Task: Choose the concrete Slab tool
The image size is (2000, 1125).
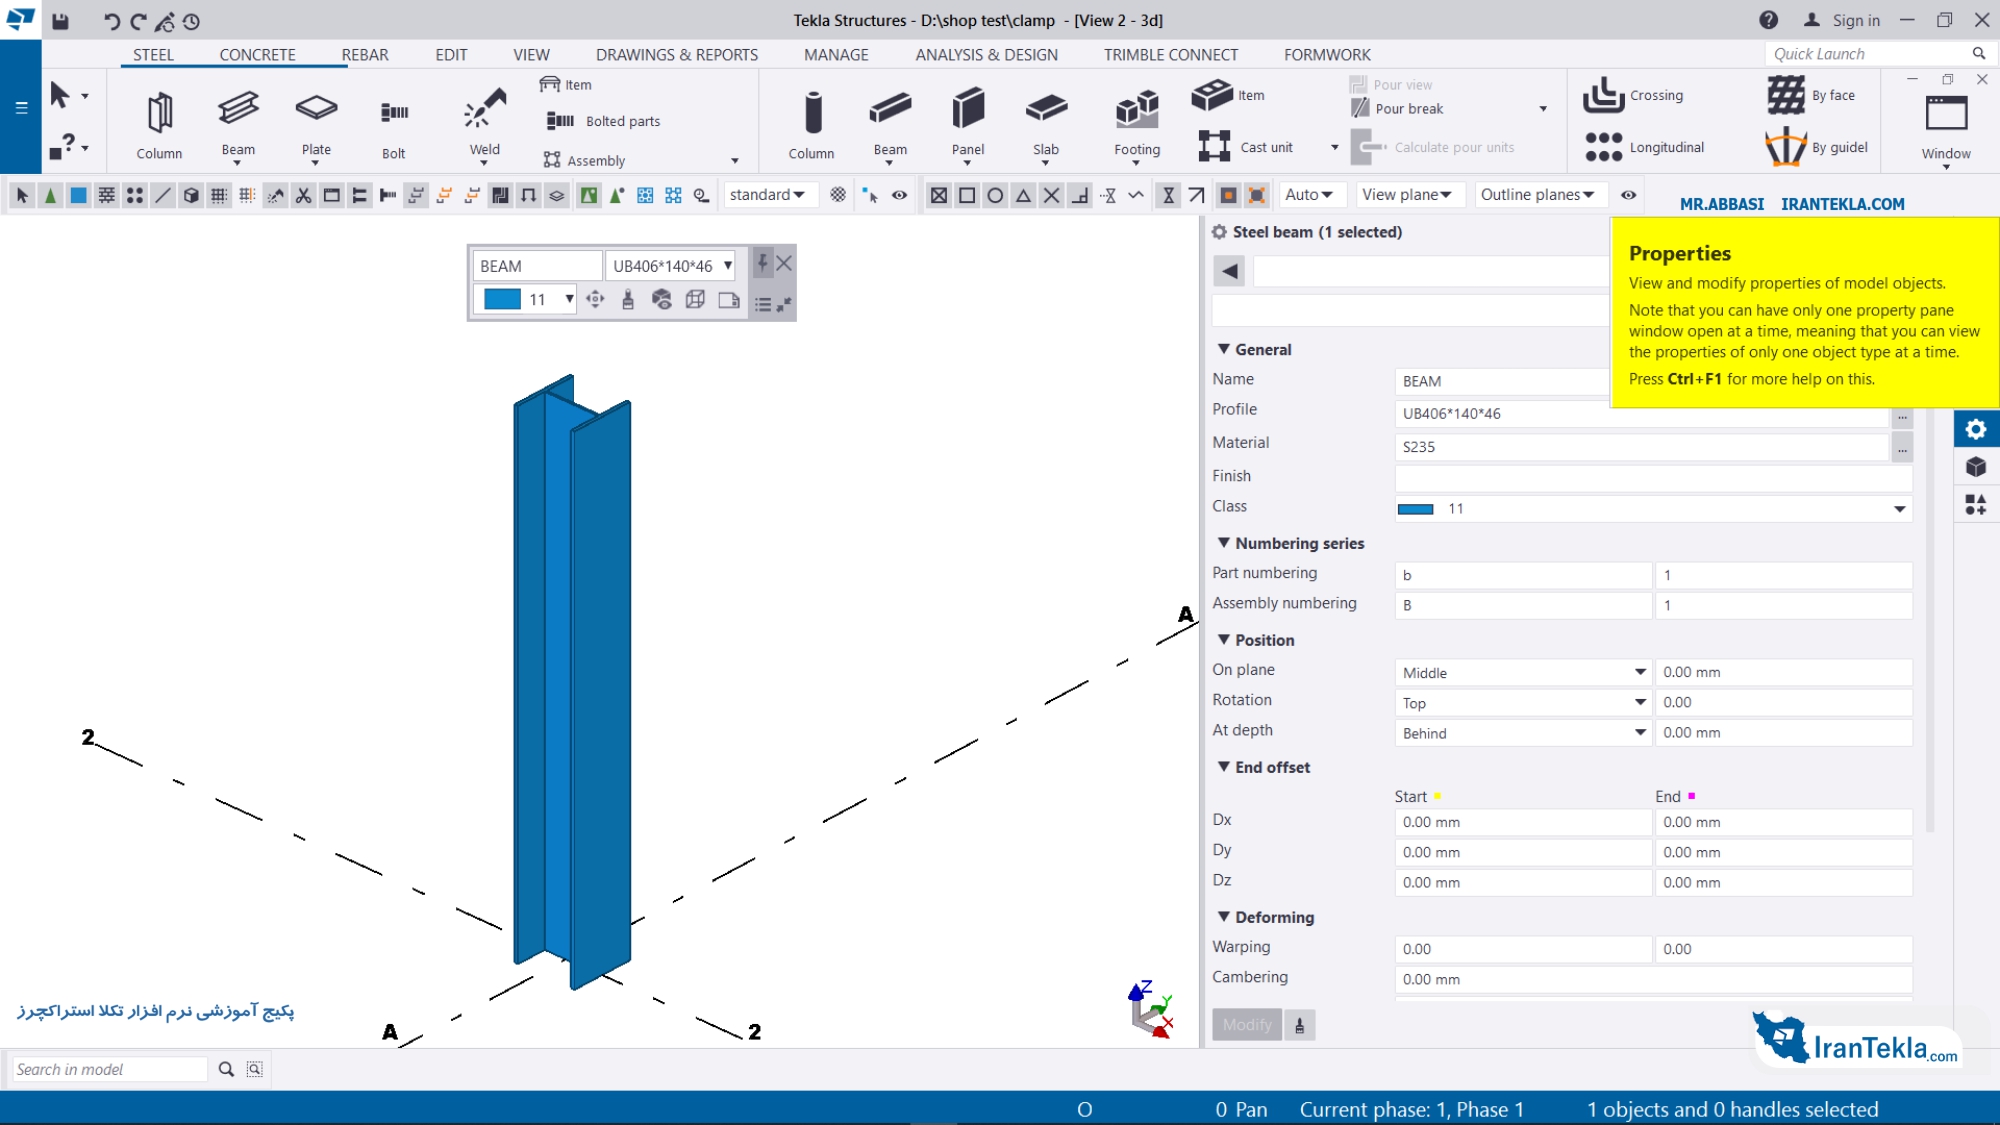Action: click(1046, 124)
